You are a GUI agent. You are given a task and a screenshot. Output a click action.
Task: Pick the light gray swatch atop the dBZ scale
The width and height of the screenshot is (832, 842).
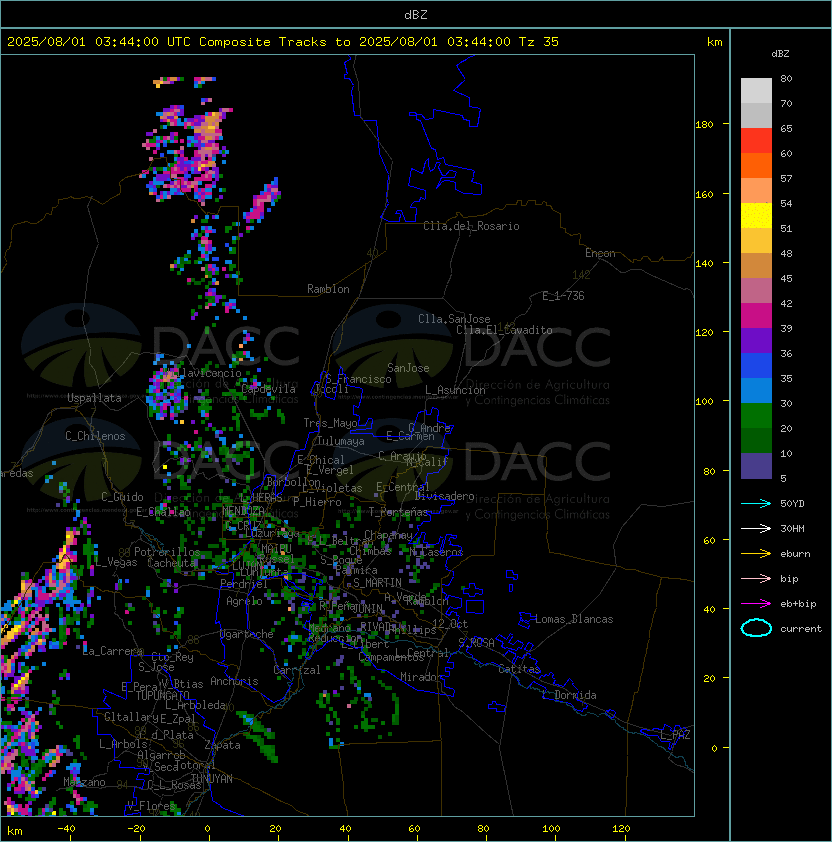(x=756, y=91)
